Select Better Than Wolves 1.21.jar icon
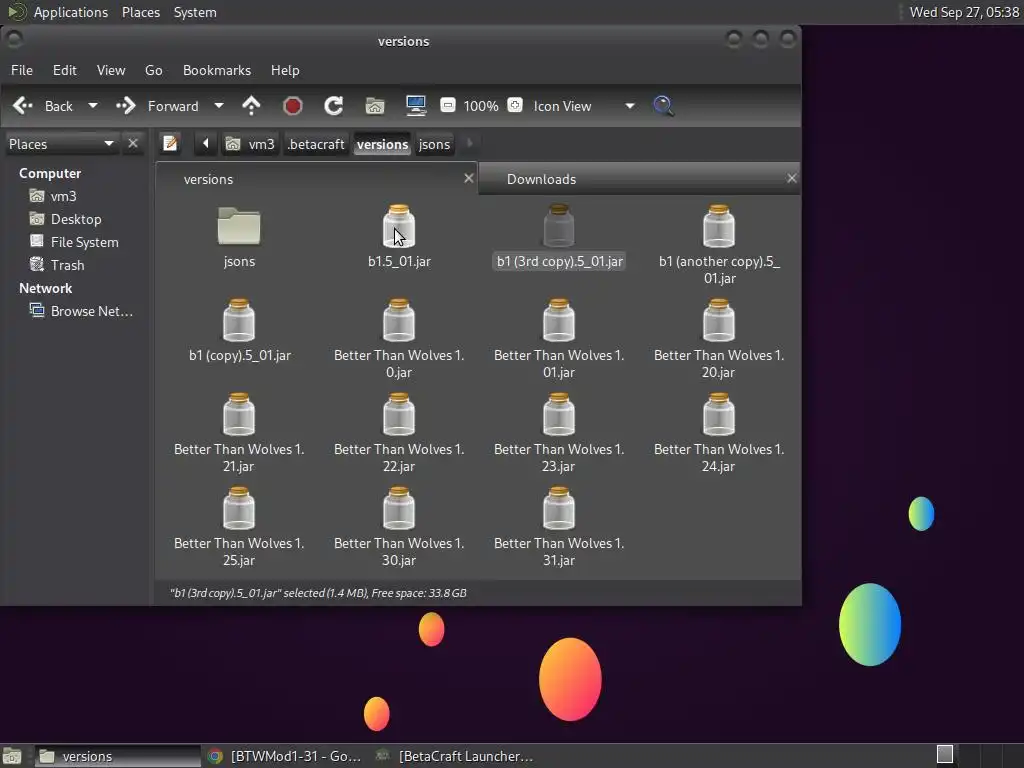1024x768 pixels. coord(239,414)
